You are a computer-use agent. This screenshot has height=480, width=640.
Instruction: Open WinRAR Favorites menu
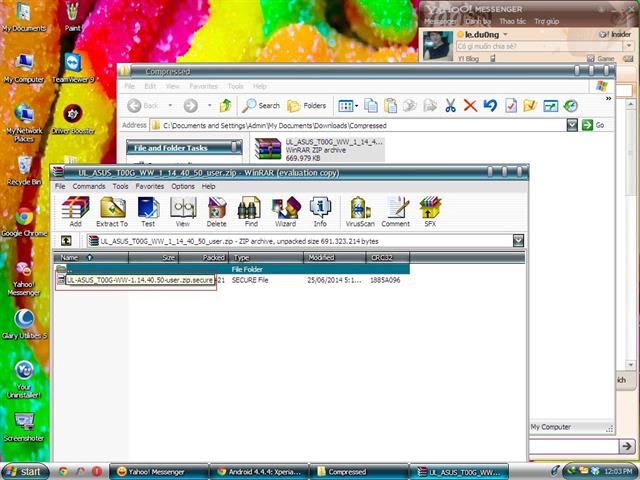coord(150,186)
